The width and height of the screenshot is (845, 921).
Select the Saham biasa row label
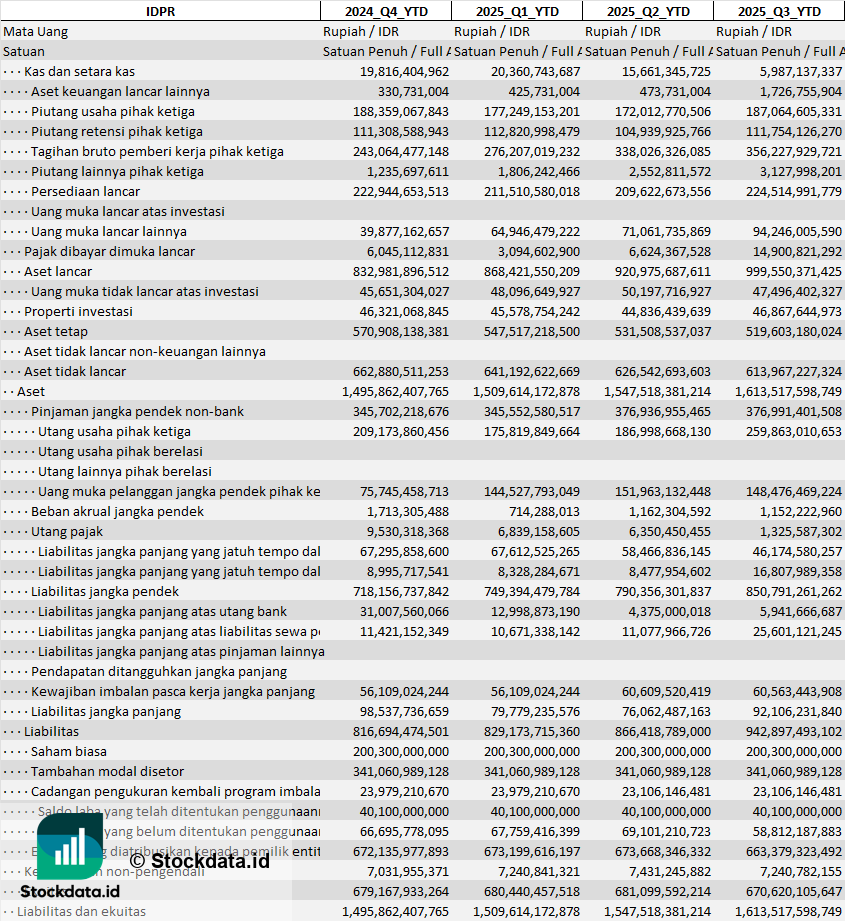click(x=69, y=750)
